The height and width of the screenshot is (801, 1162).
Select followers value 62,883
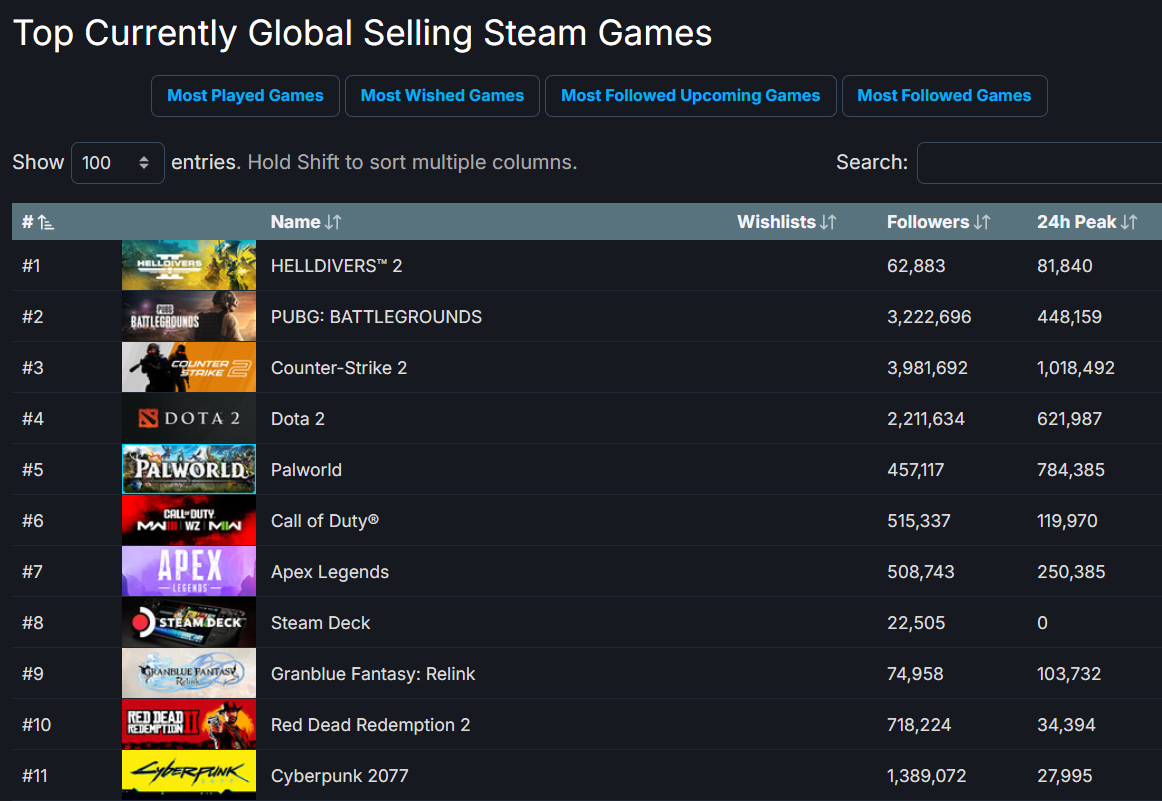pos(916,266)
